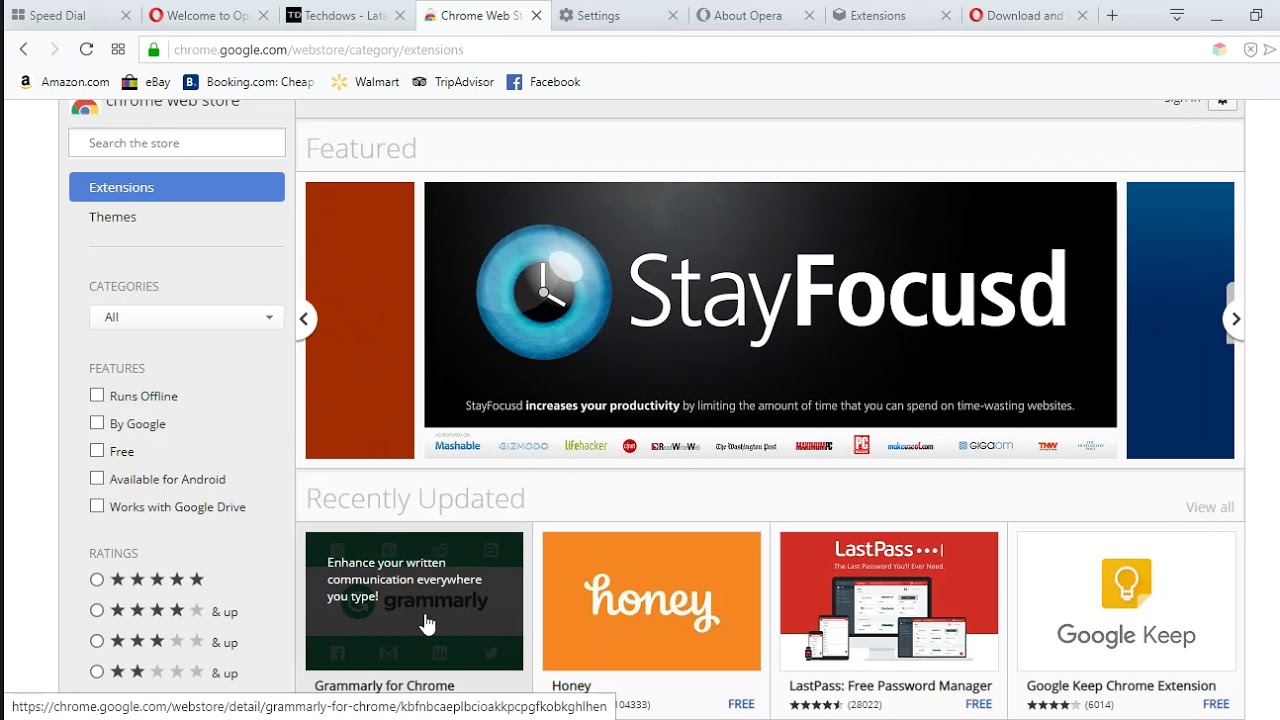The height and width of the screenshot is (720, 1280).
Task: Open the Honey extension thumbnail
Action: click(x=652, y=601)
